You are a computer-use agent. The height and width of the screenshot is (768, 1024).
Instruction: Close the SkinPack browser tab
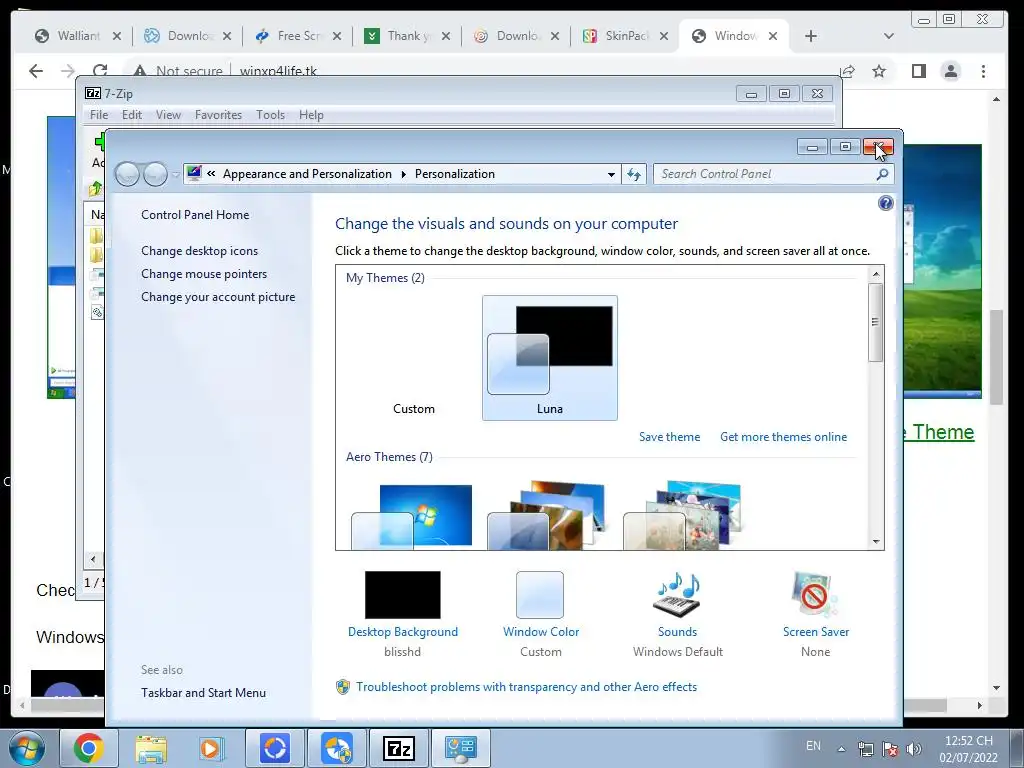664,36
